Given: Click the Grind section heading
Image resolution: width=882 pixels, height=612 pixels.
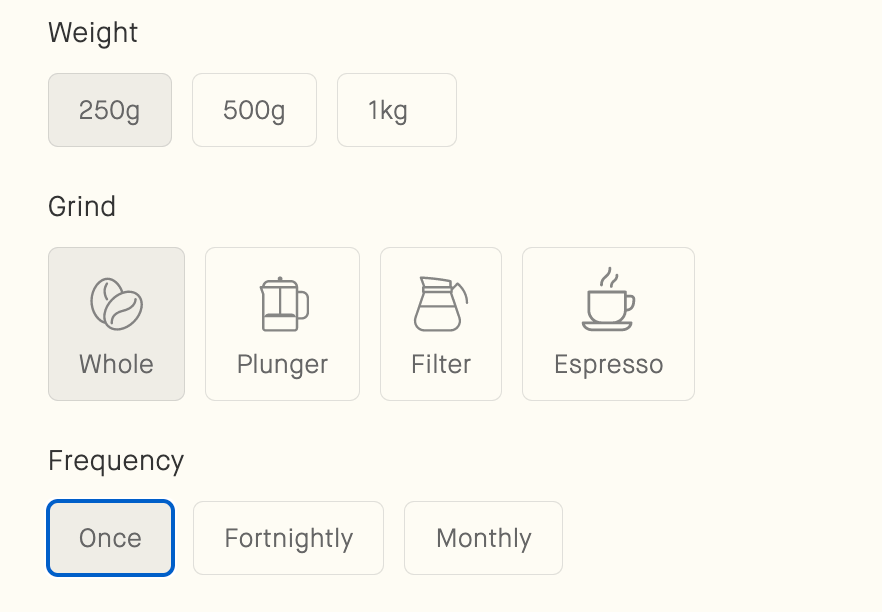Looking at the screenshot, I should [x=82, y=207].
